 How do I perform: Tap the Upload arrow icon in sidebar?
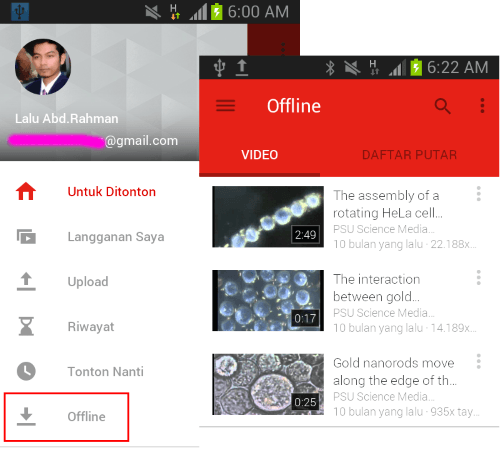click(26, 281)
